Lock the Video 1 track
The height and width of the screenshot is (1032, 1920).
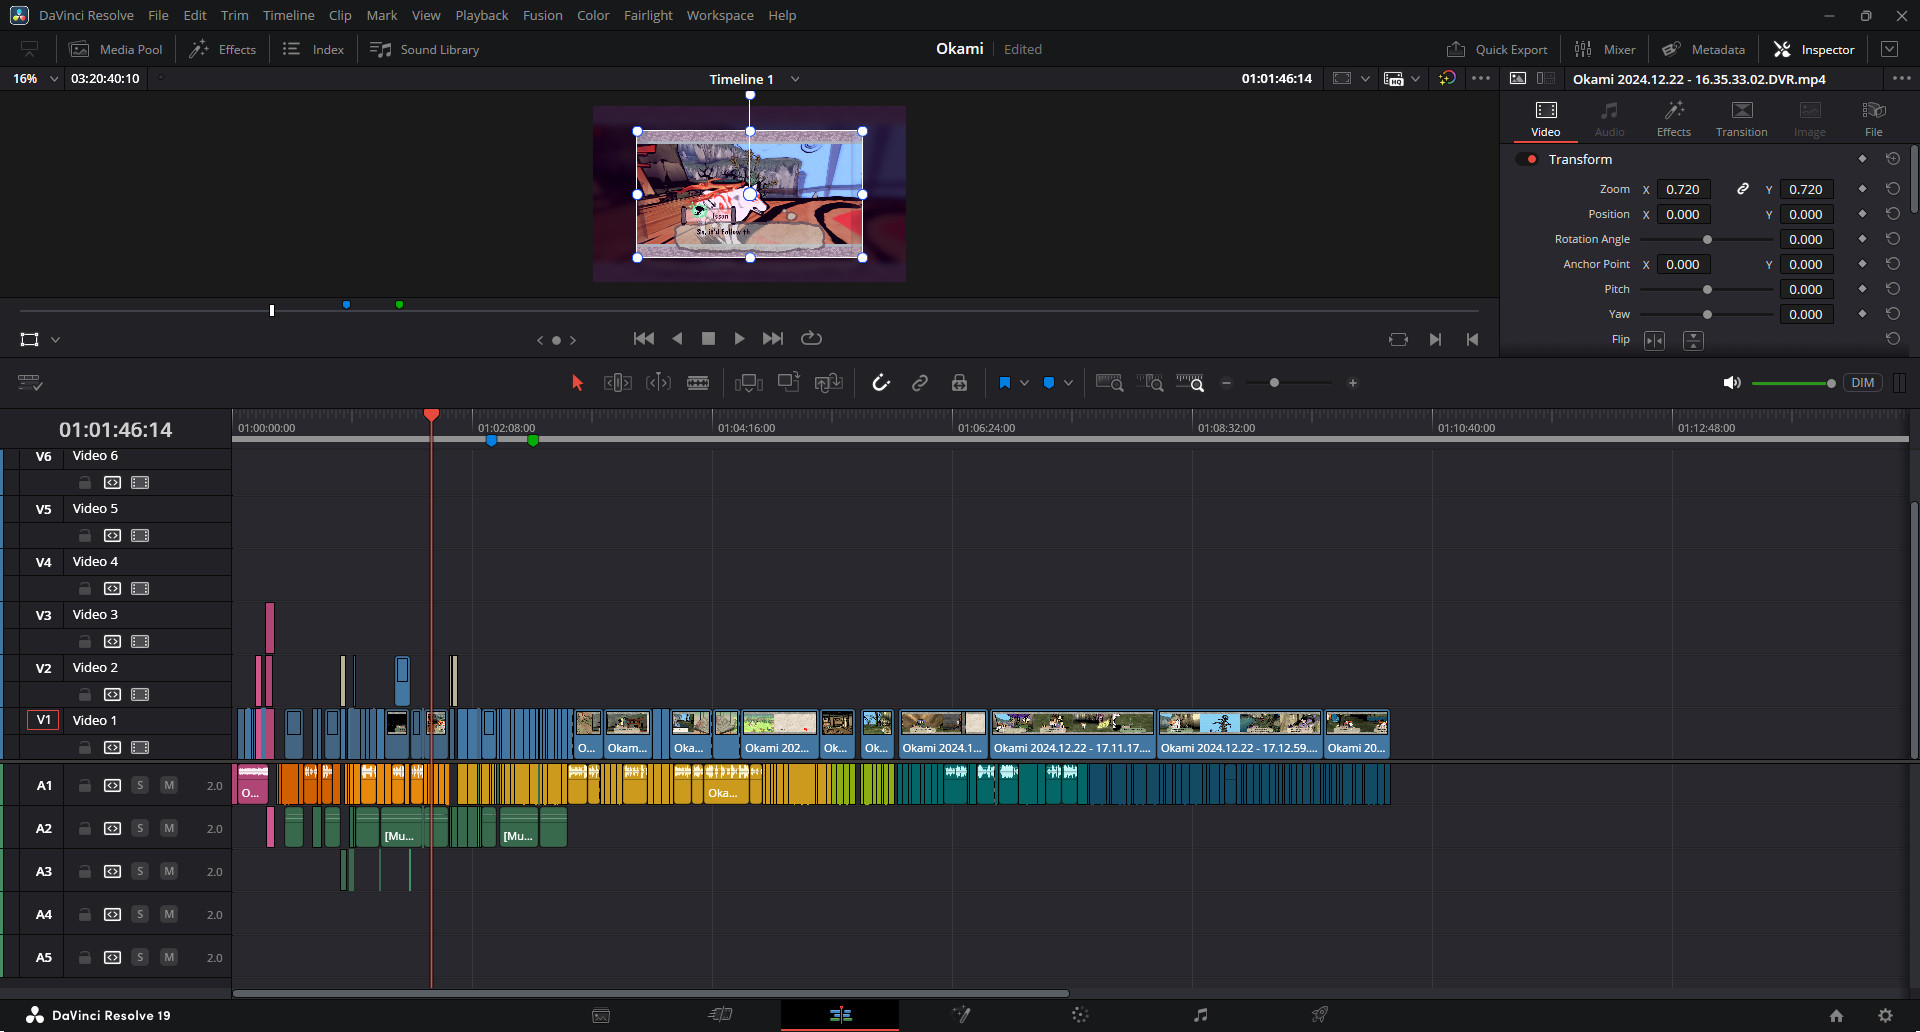(85, 747)
